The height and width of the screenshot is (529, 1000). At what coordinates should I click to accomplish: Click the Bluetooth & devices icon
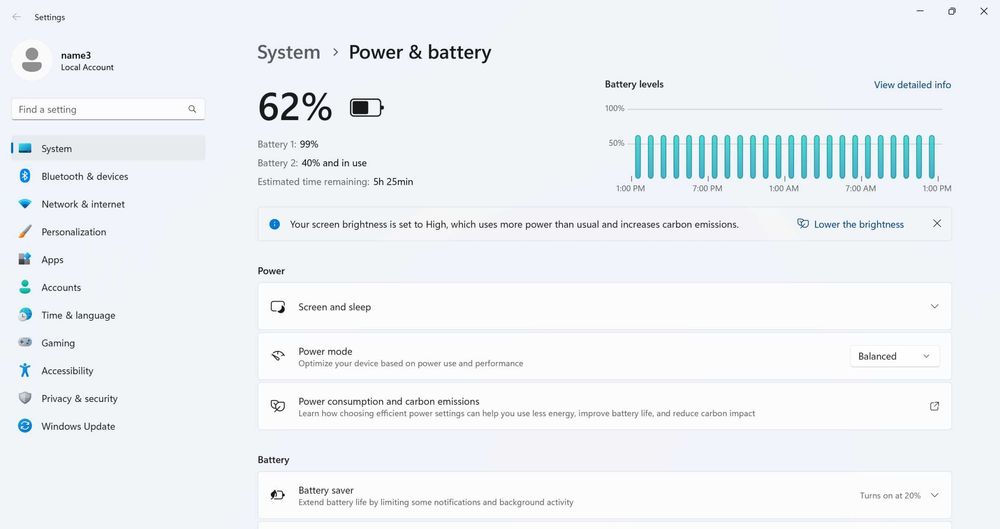[25, 176]
